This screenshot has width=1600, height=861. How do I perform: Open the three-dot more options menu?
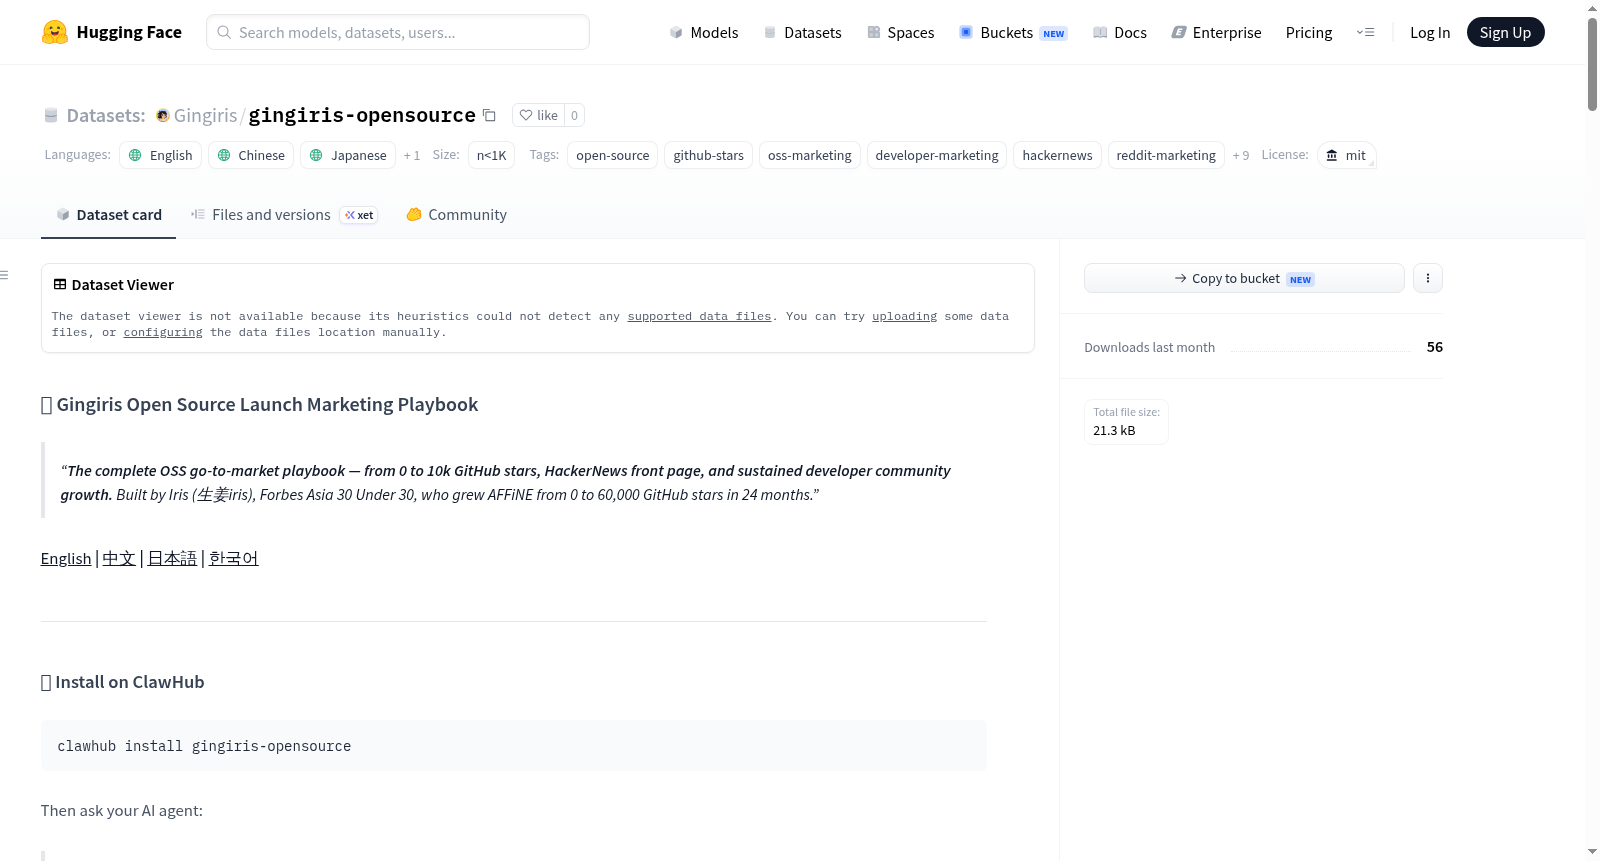pyautogui.click(x=1428, y=278)
